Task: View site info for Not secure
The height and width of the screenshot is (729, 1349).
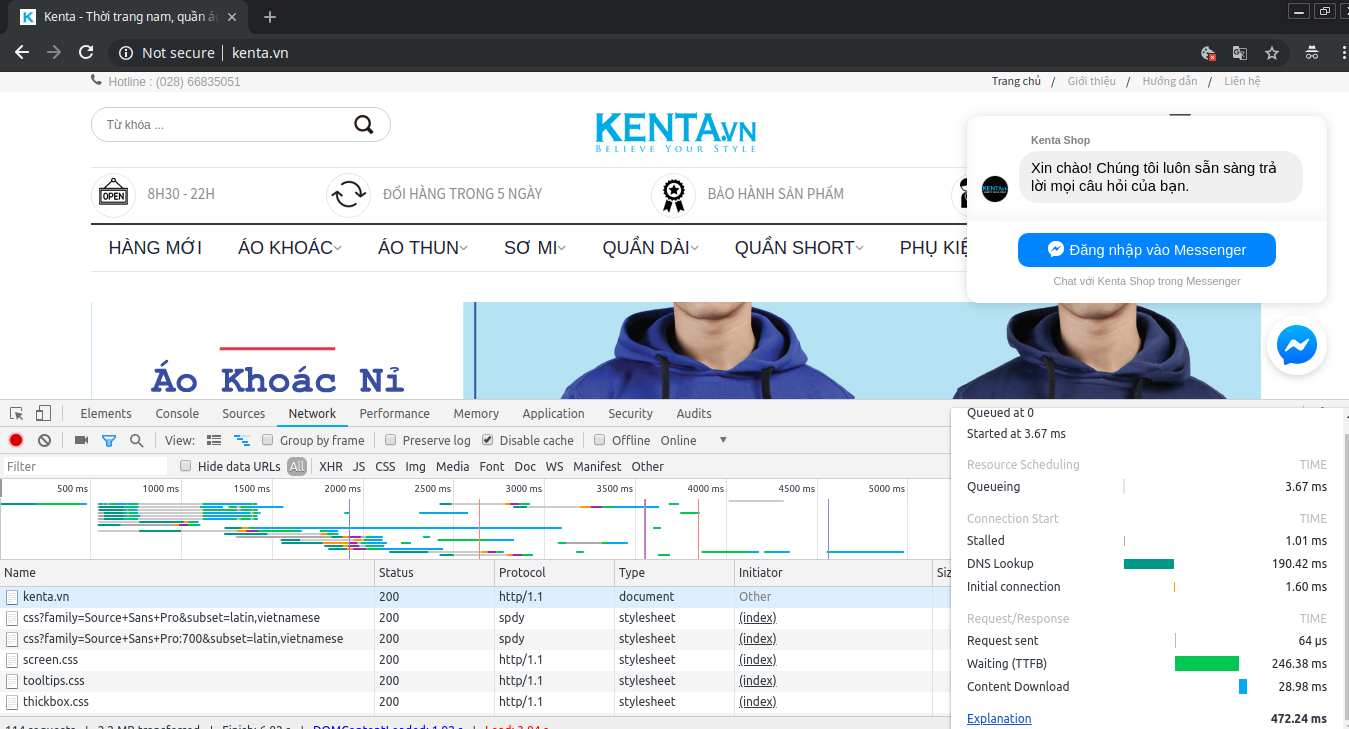Action: pyautogui.click(x=166, y=53)
